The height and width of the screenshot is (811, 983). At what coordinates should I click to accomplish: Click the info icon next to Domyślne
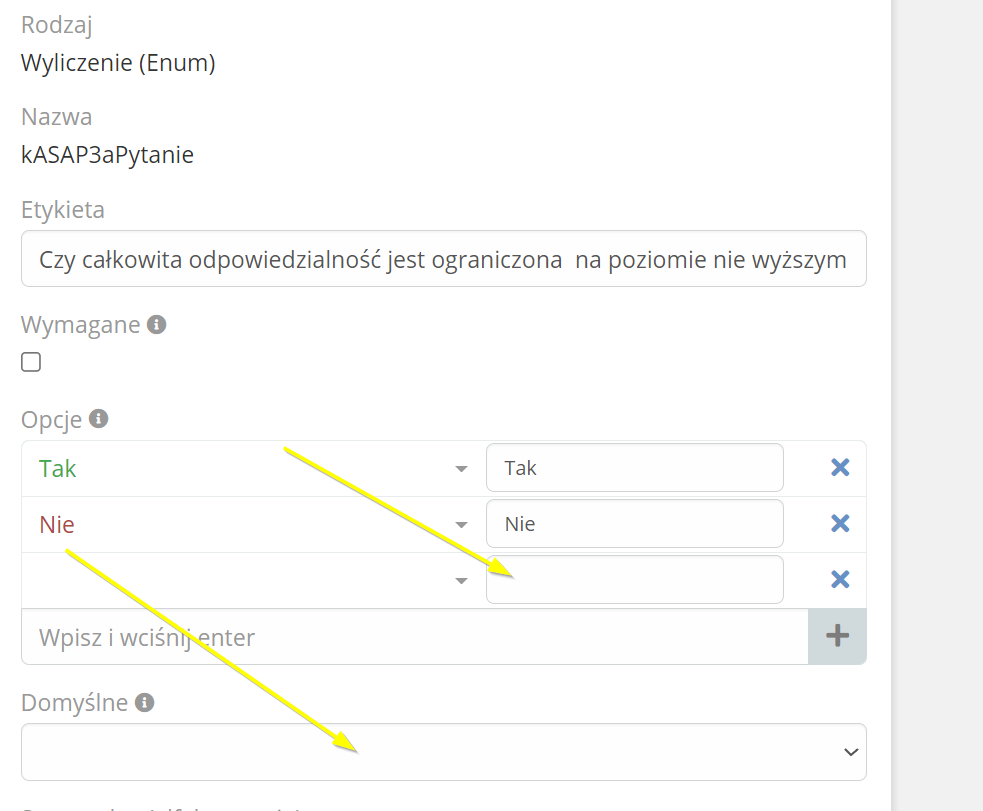[x=145, y=703]
